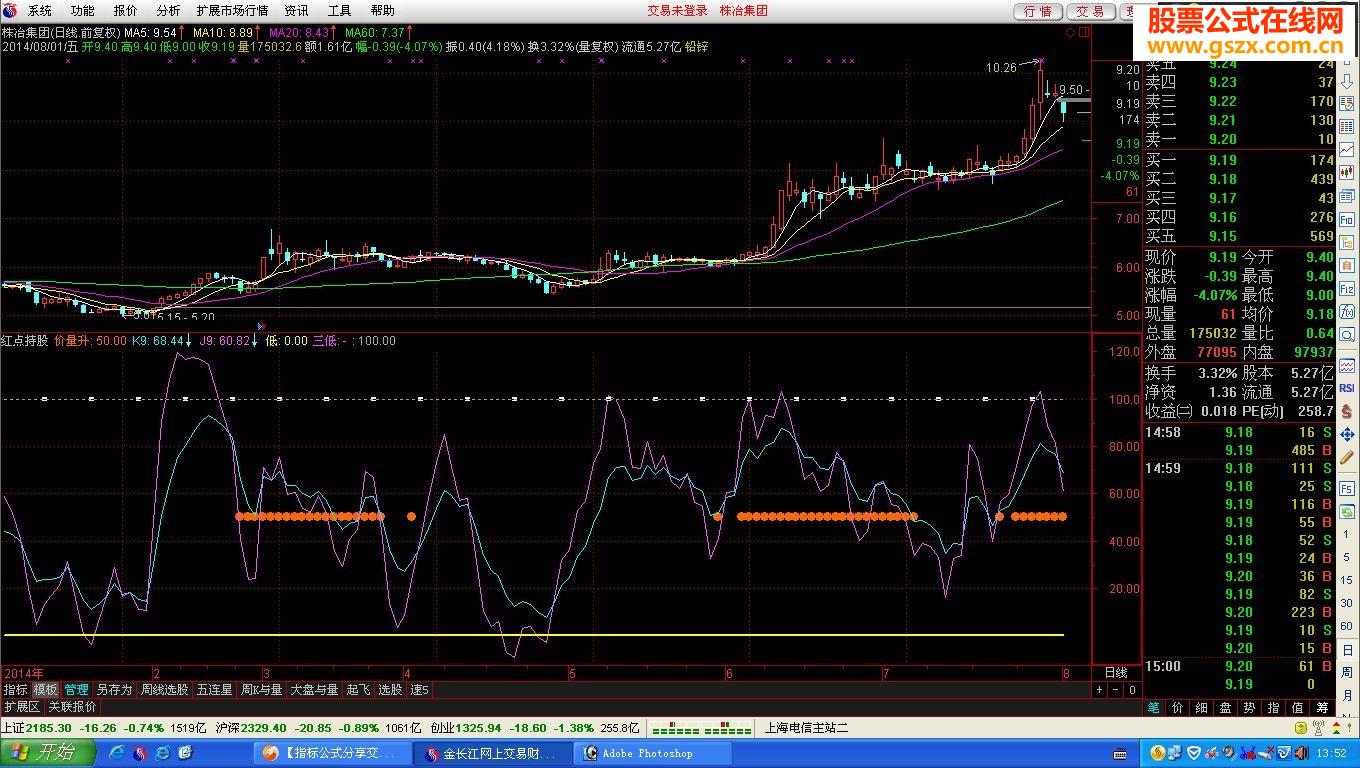Click the magnifier search sidebar icon
The image size is (1360, 768).
click(1347, 336)
